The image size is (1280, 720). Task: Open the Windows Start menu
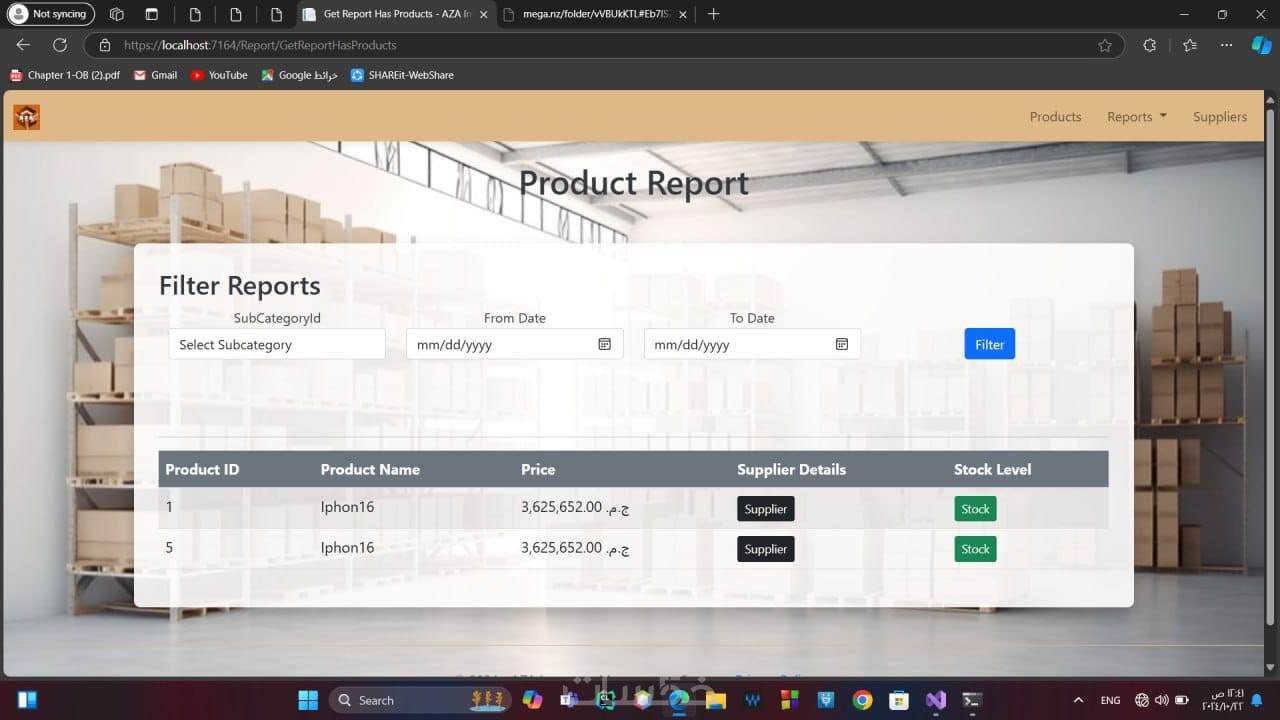coord(308,700)
